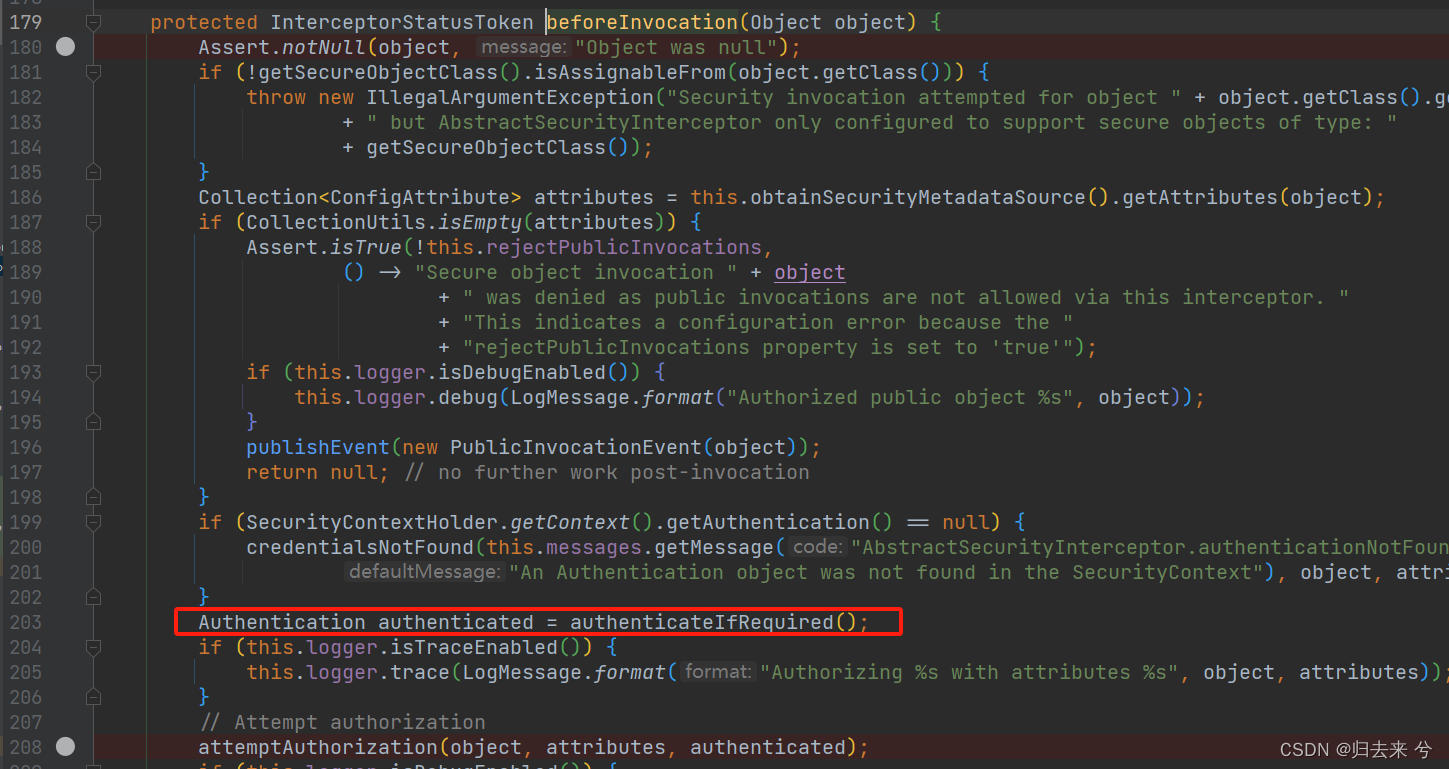Click the fold-end marker beside line 206
The height and width of the screenshot is (769, 1449).
(93, 697)
